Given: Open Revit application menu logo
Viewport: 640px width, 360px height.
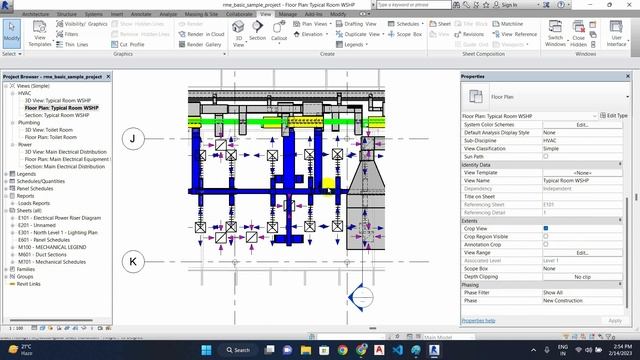Looking at the screenshot, I should (7, 5).
